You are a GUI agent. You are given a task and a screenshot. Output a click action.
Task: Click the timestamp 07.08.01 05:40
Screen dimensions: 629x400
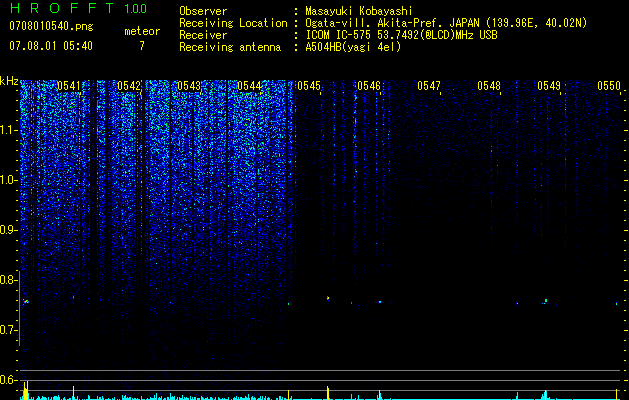[51, 46]
